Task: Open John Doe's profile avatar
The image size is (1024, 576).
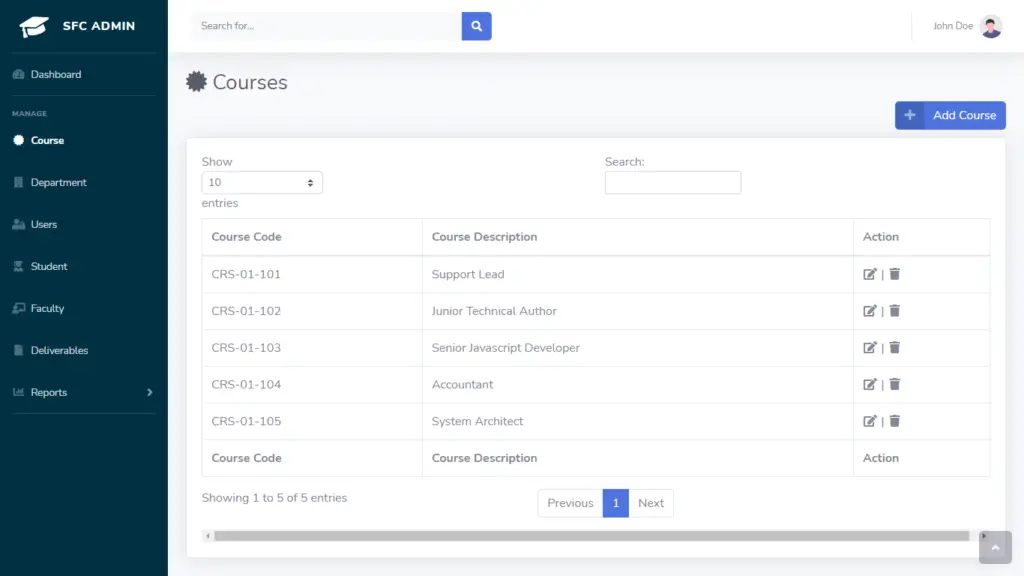Action: point(990,25)
